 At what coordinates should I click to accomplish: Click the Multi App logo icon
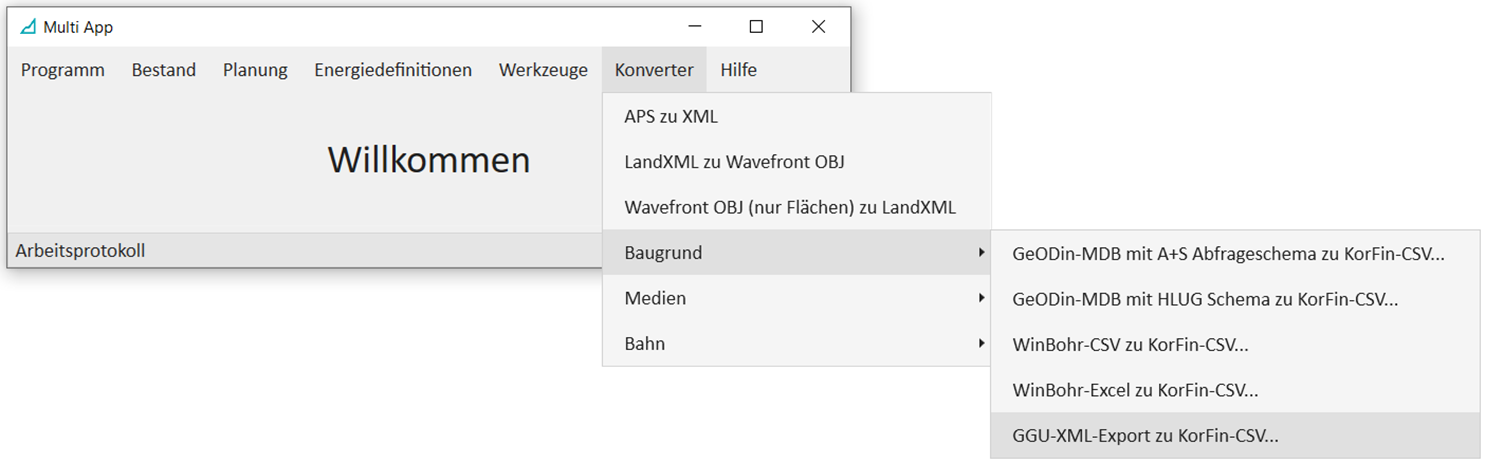click(27, 27)
